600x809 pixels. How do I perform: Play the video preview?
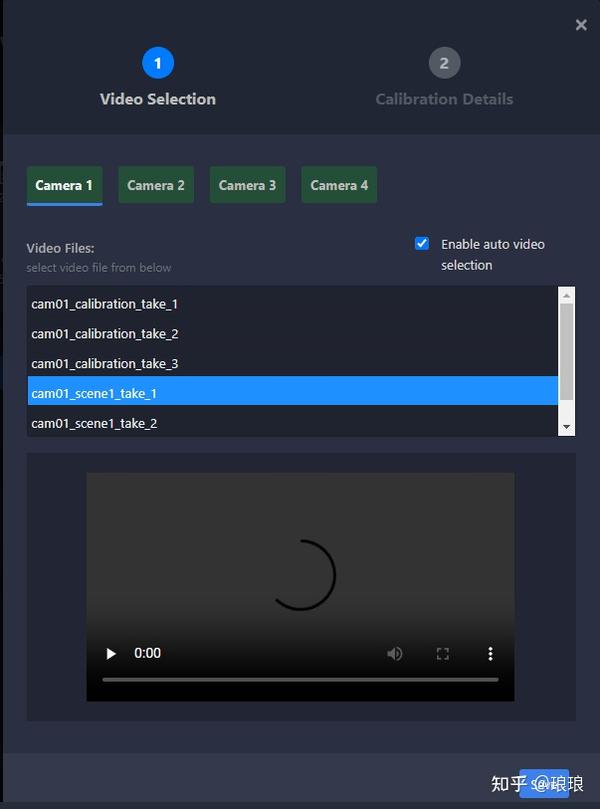coord(110,654)
